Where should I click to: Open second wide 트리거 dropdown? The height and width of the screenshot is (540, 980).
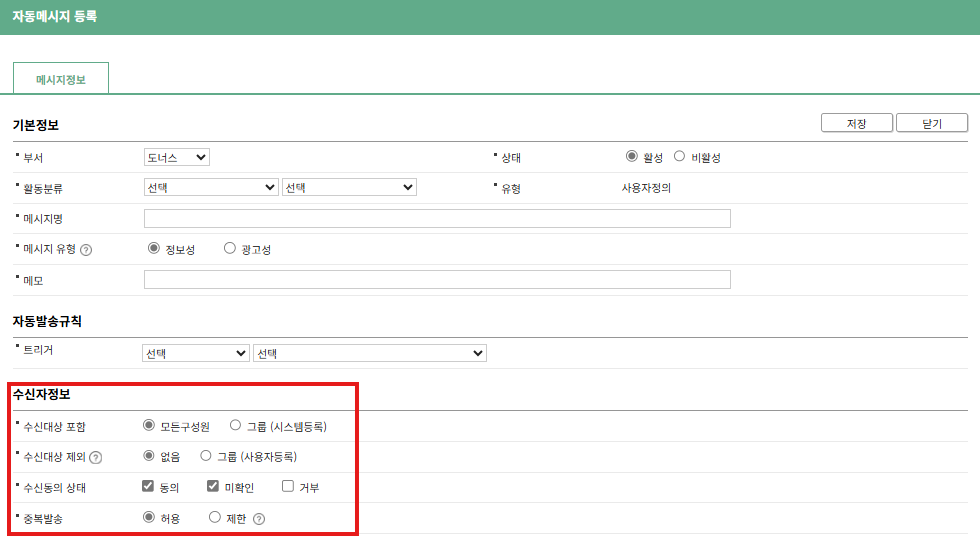370,353
